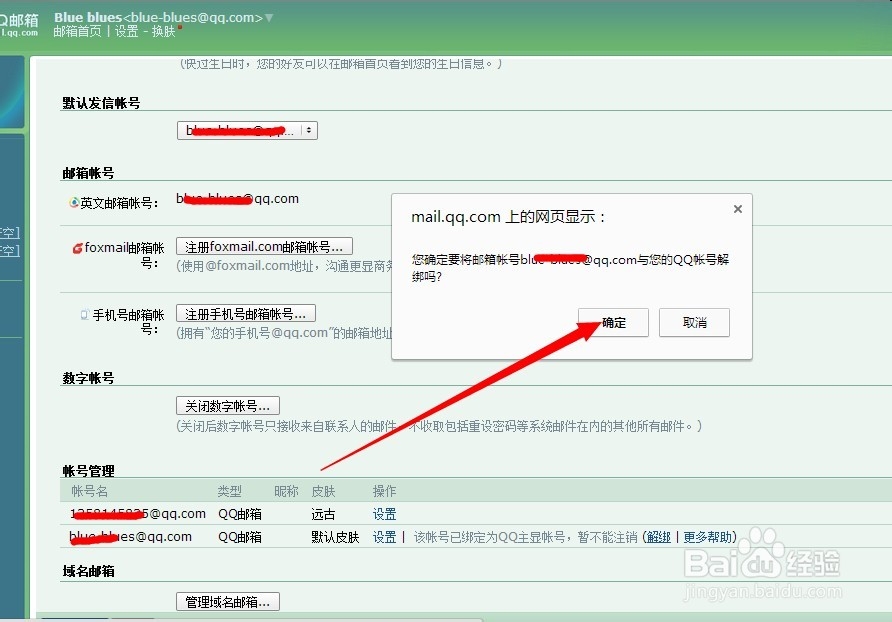The height and width of the screenshot is (622, 892).
Task: Select the 操作 column header
Action: point(384,491)
